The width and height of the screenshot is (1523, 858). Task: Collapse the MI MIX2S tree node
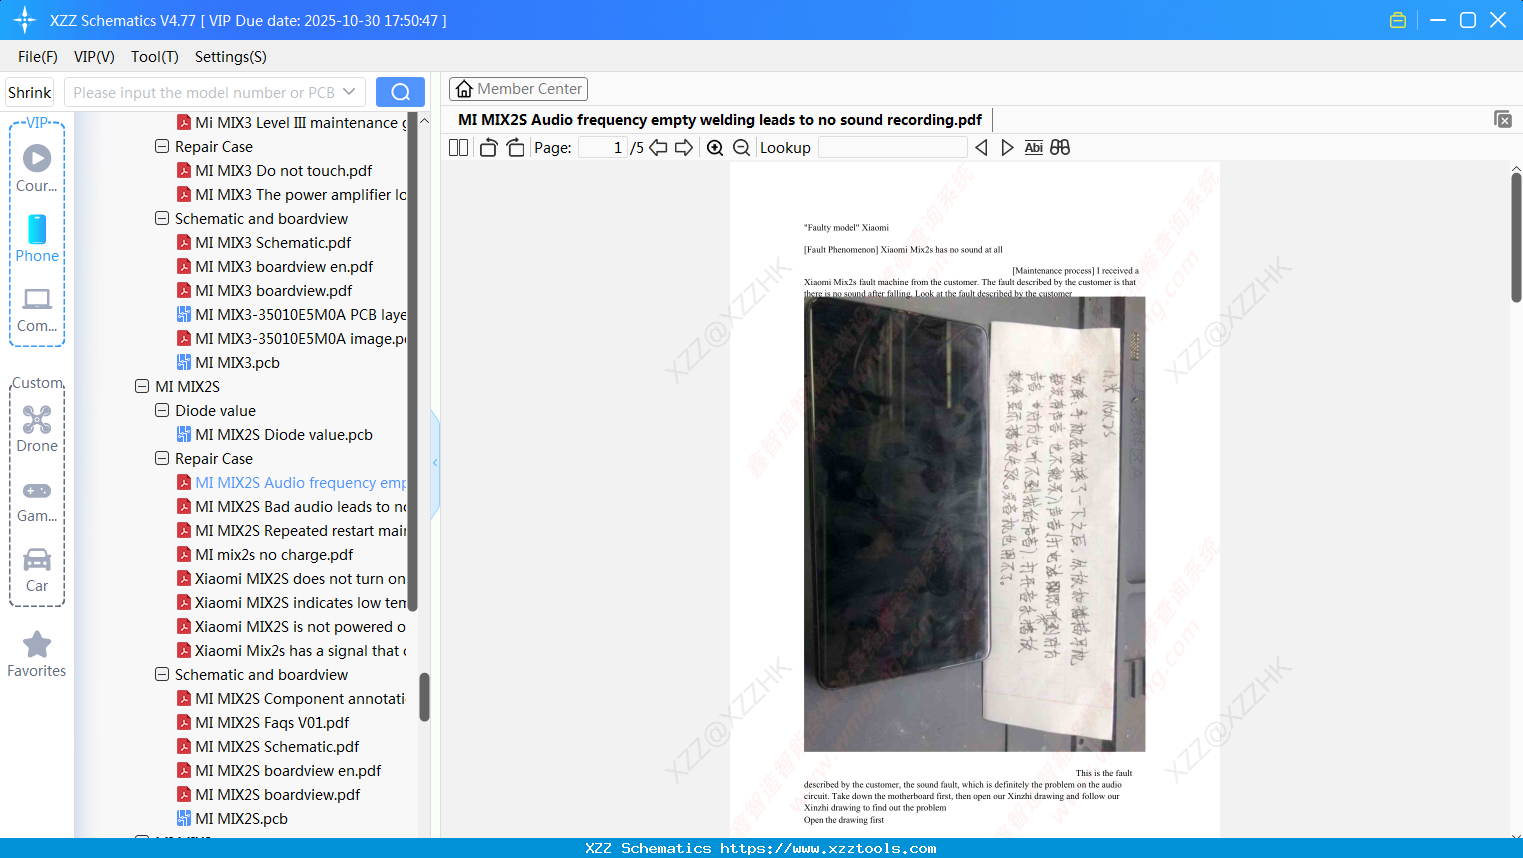(x=142, y=386)
